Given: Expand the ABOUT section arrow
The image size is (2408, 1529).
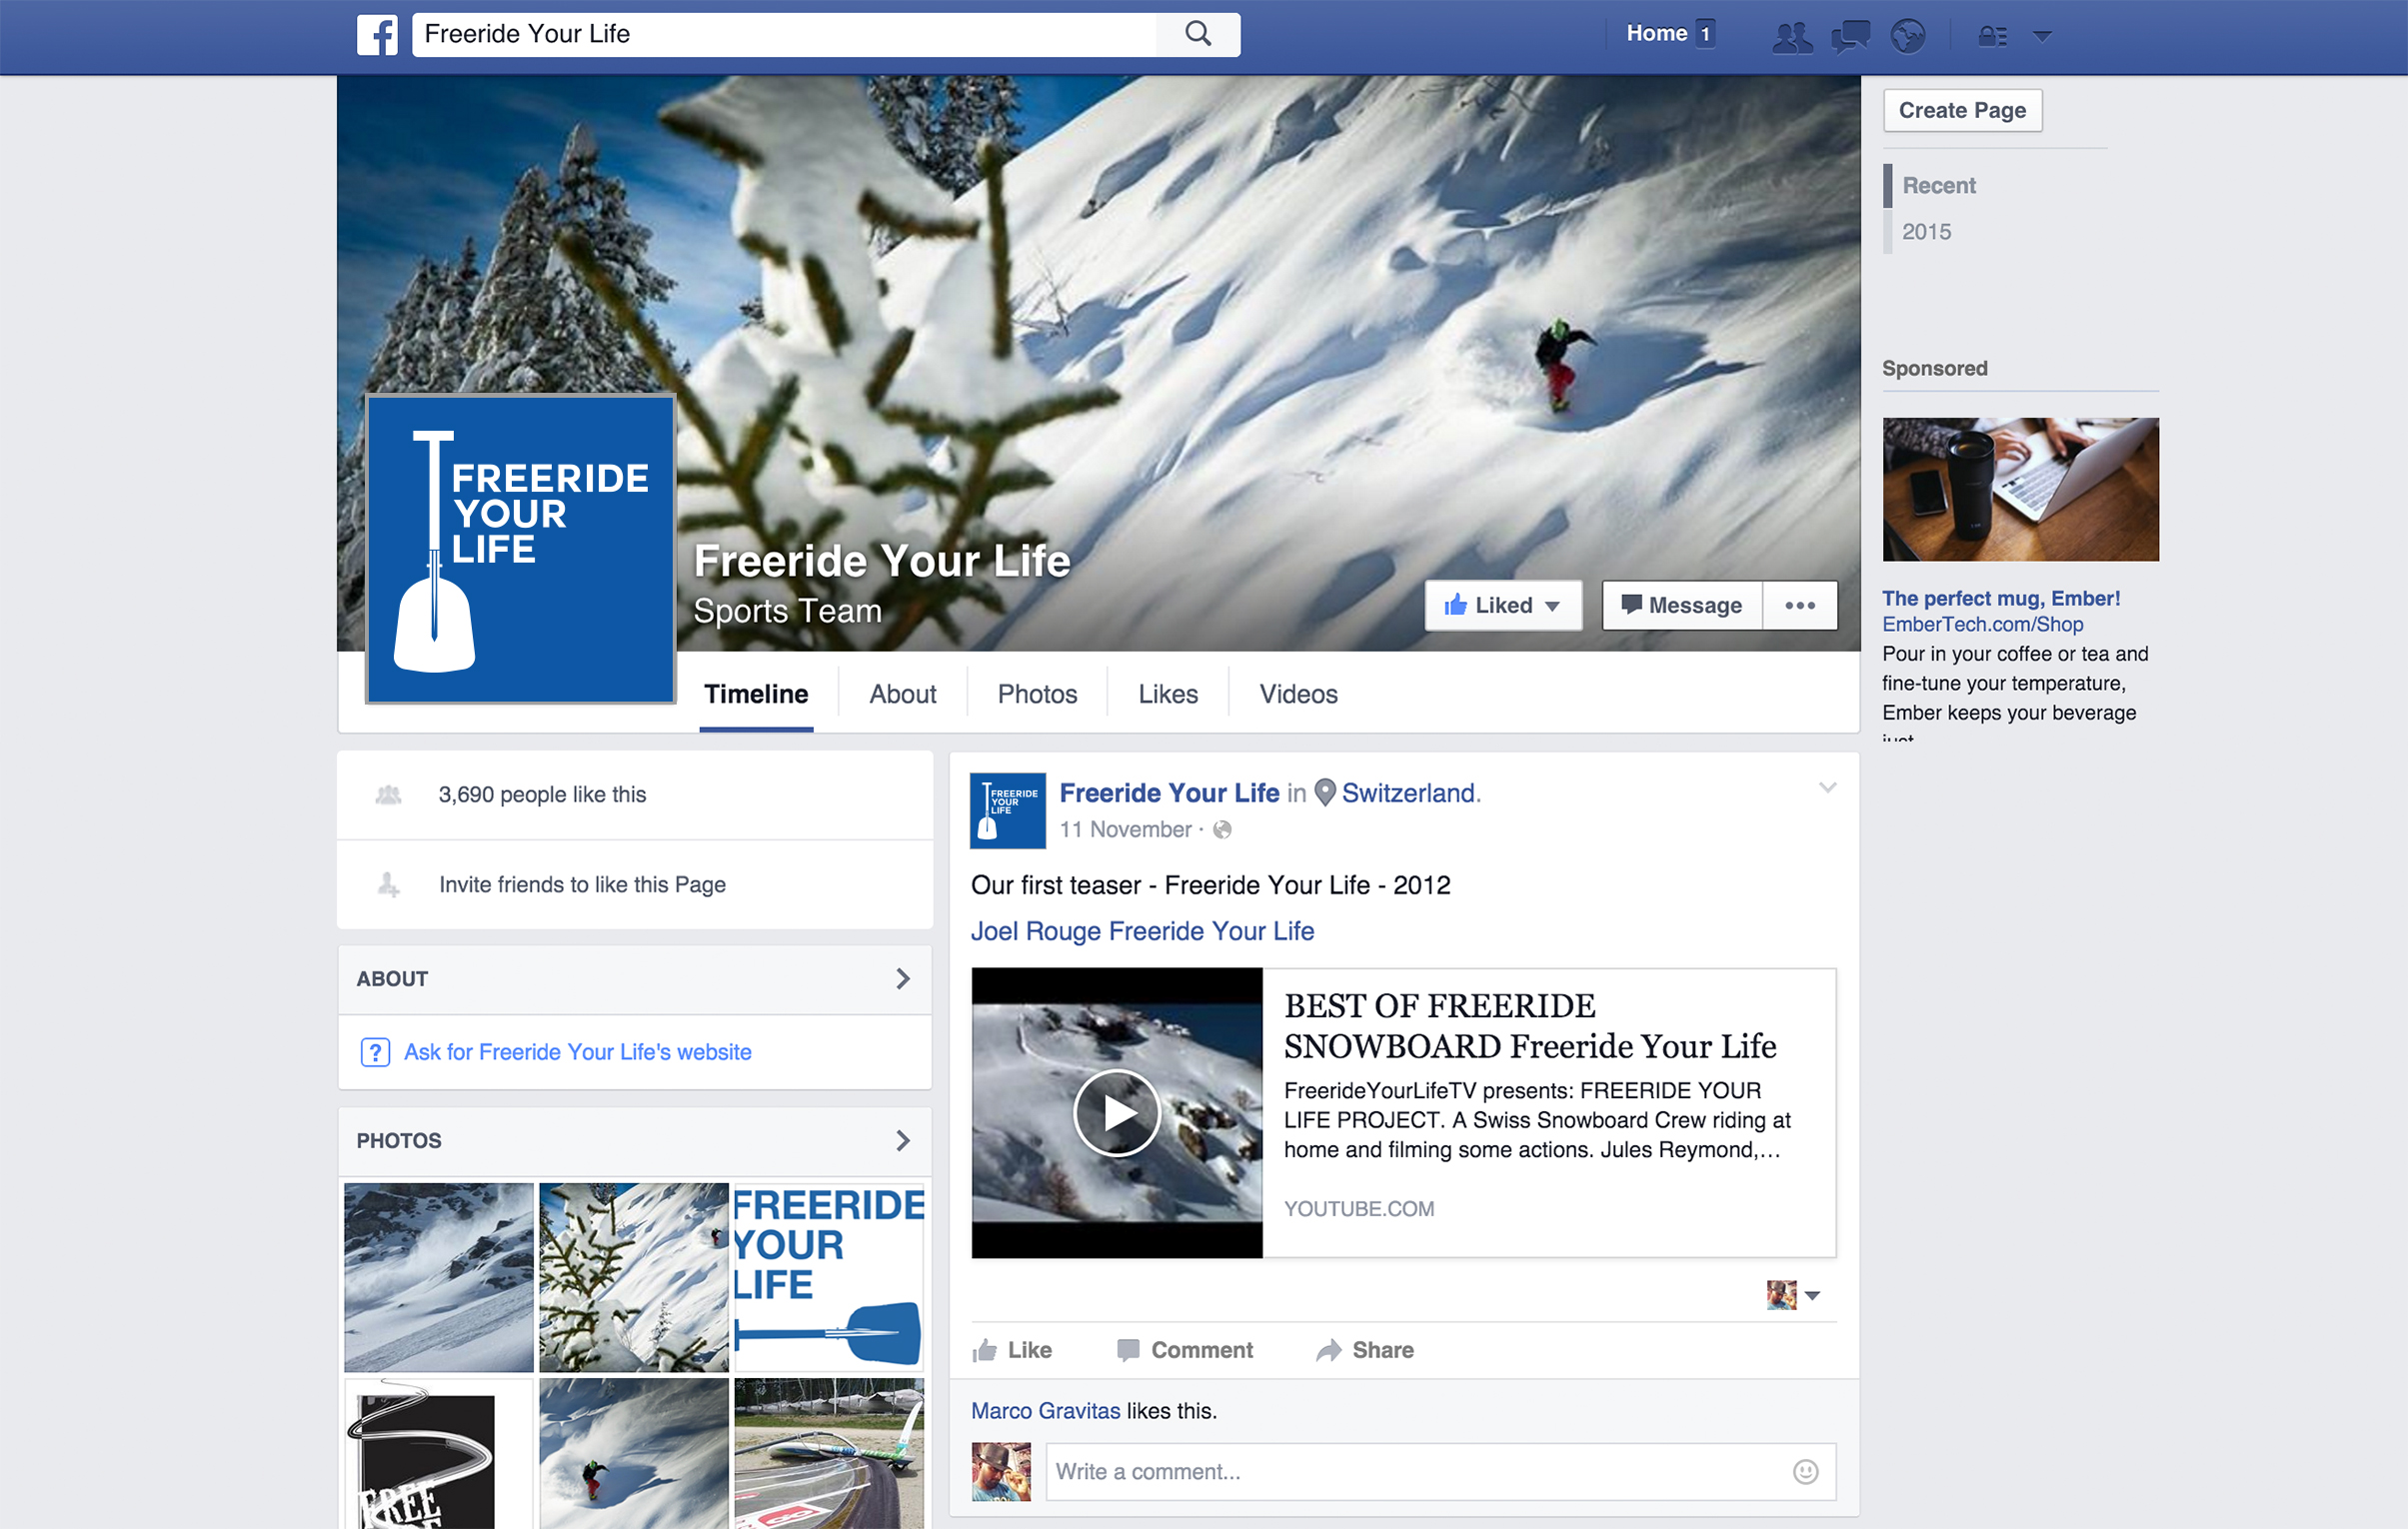Looking at the screenshot, I should point(902,979).
